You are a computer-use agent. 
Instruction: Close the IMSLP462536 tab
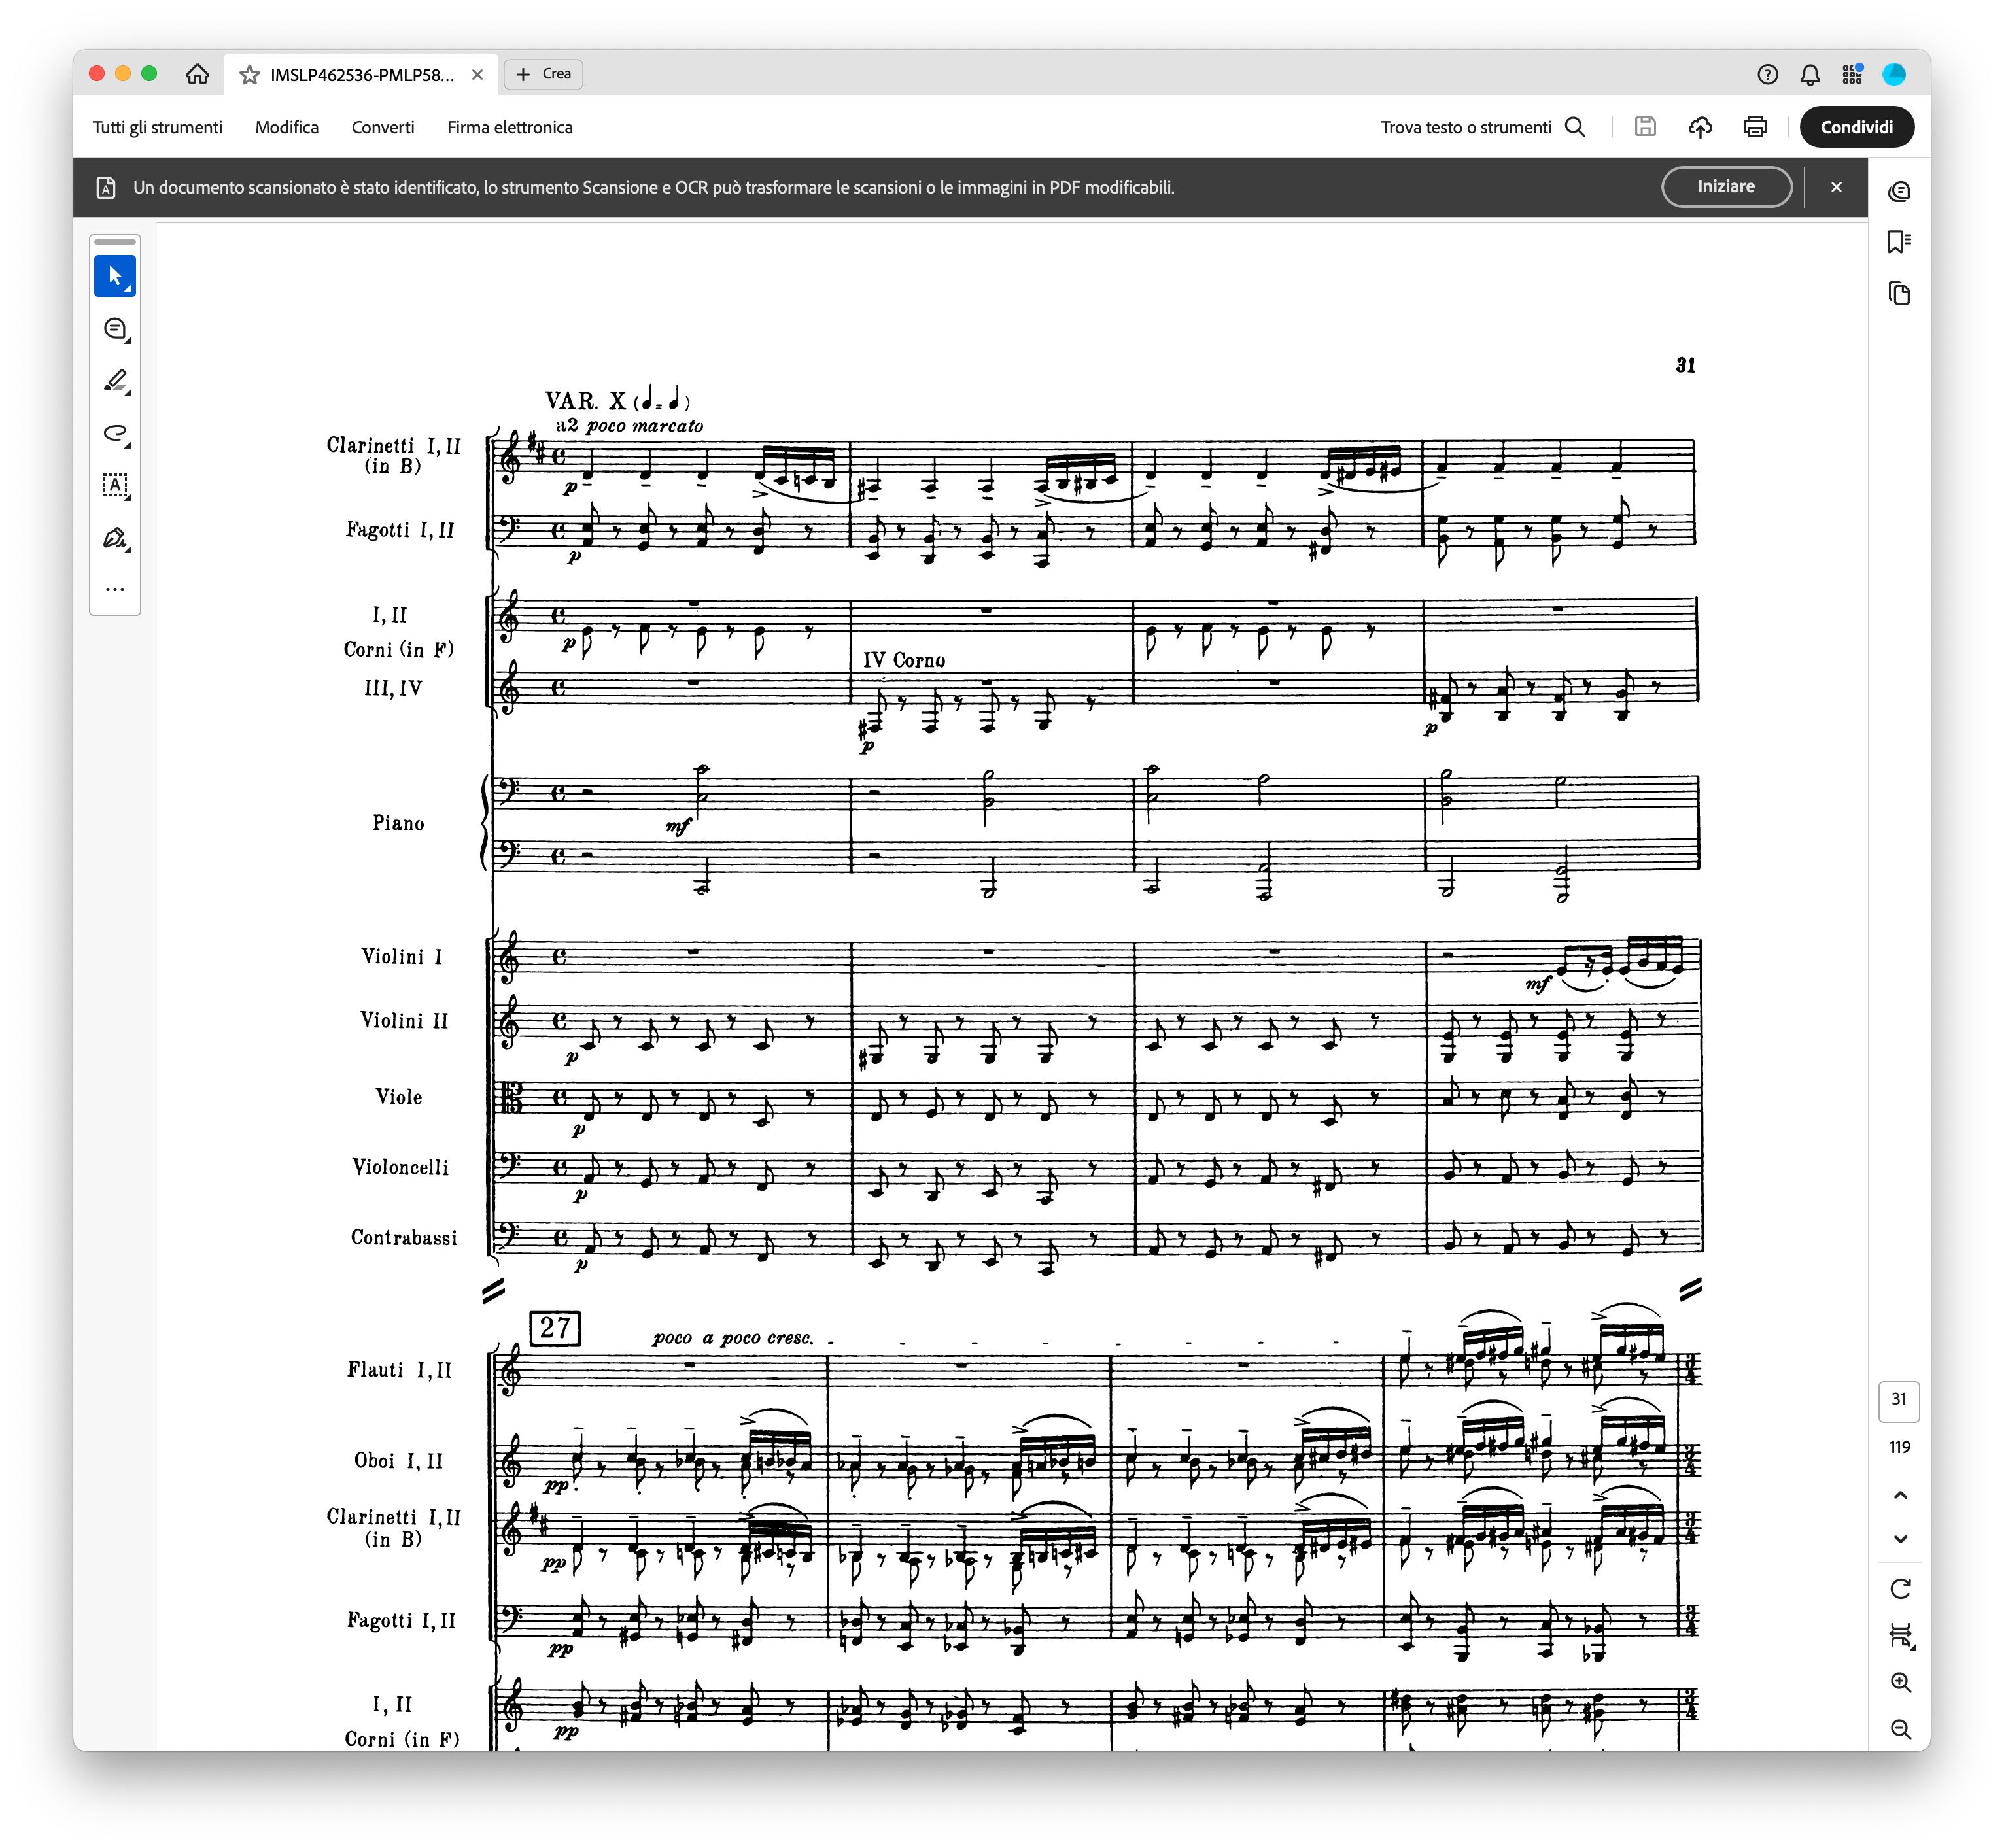click(x=477, y=75)
